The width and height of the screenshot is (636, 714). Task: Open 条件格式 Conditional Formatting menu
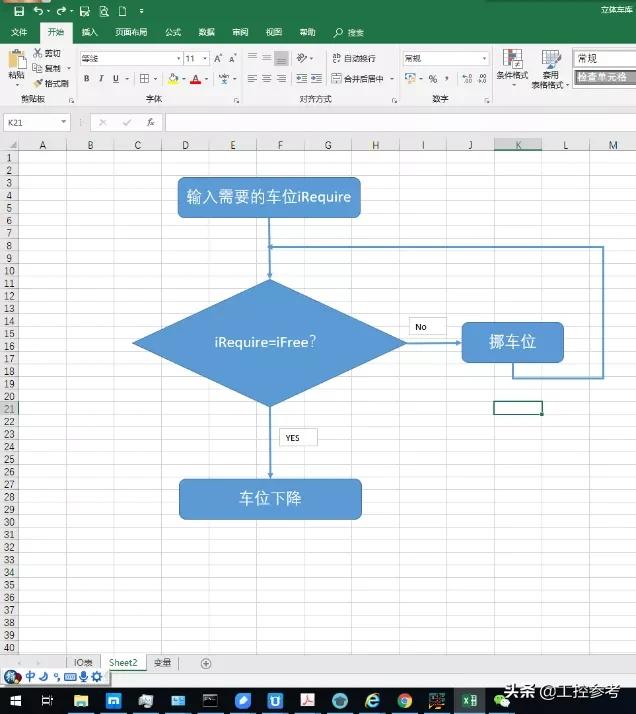pyautogui.click(x=513, y=67)
